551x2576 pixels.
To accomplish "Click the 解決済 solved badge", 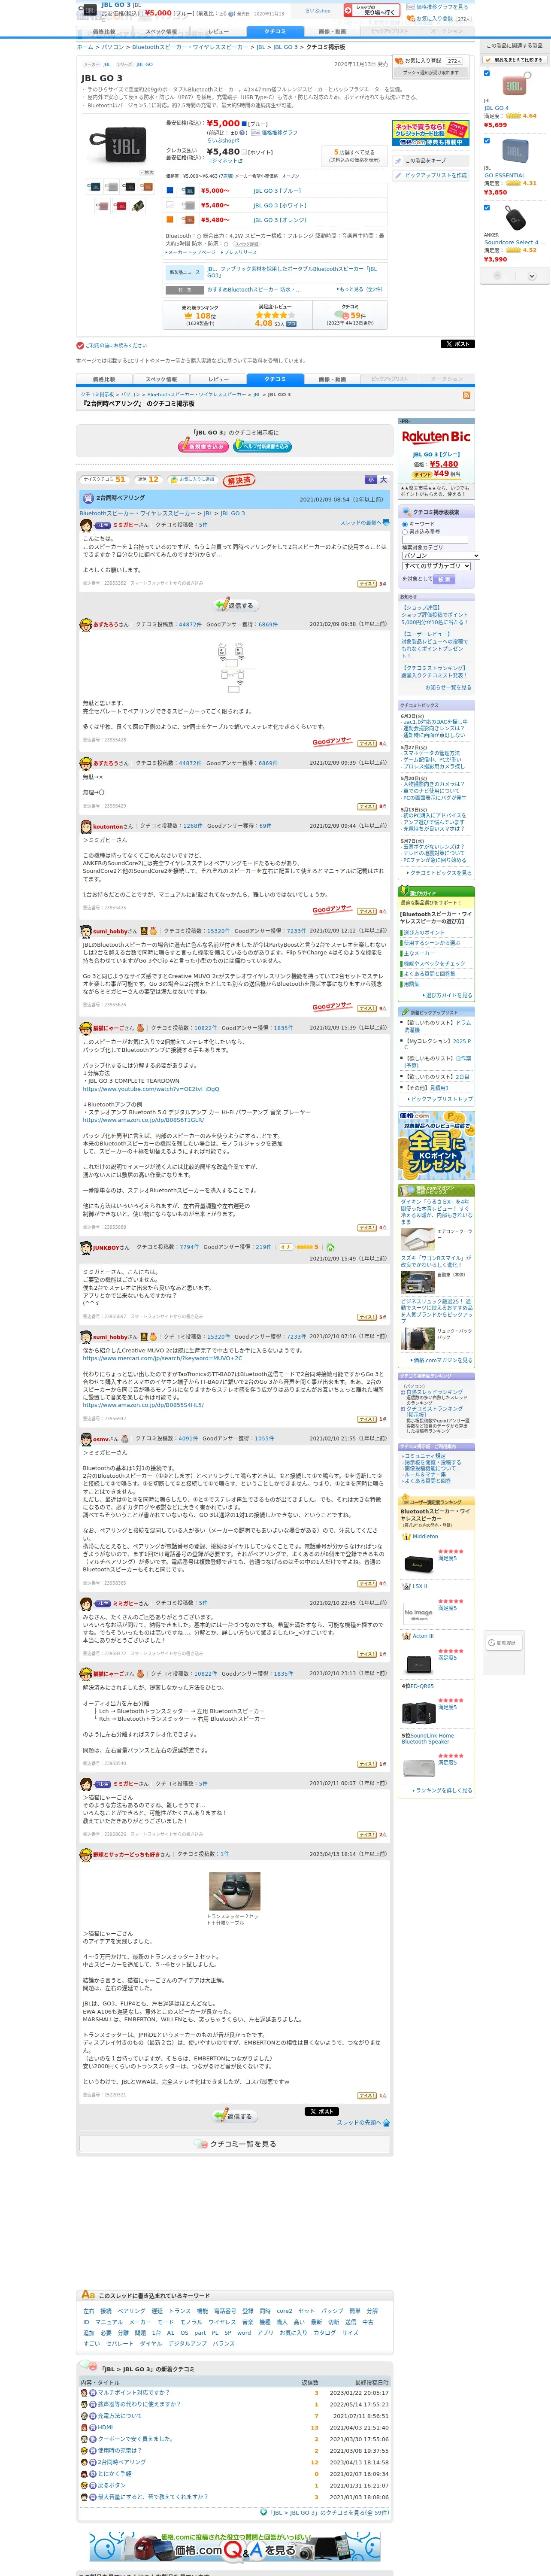I will click(x=239, y=480).
